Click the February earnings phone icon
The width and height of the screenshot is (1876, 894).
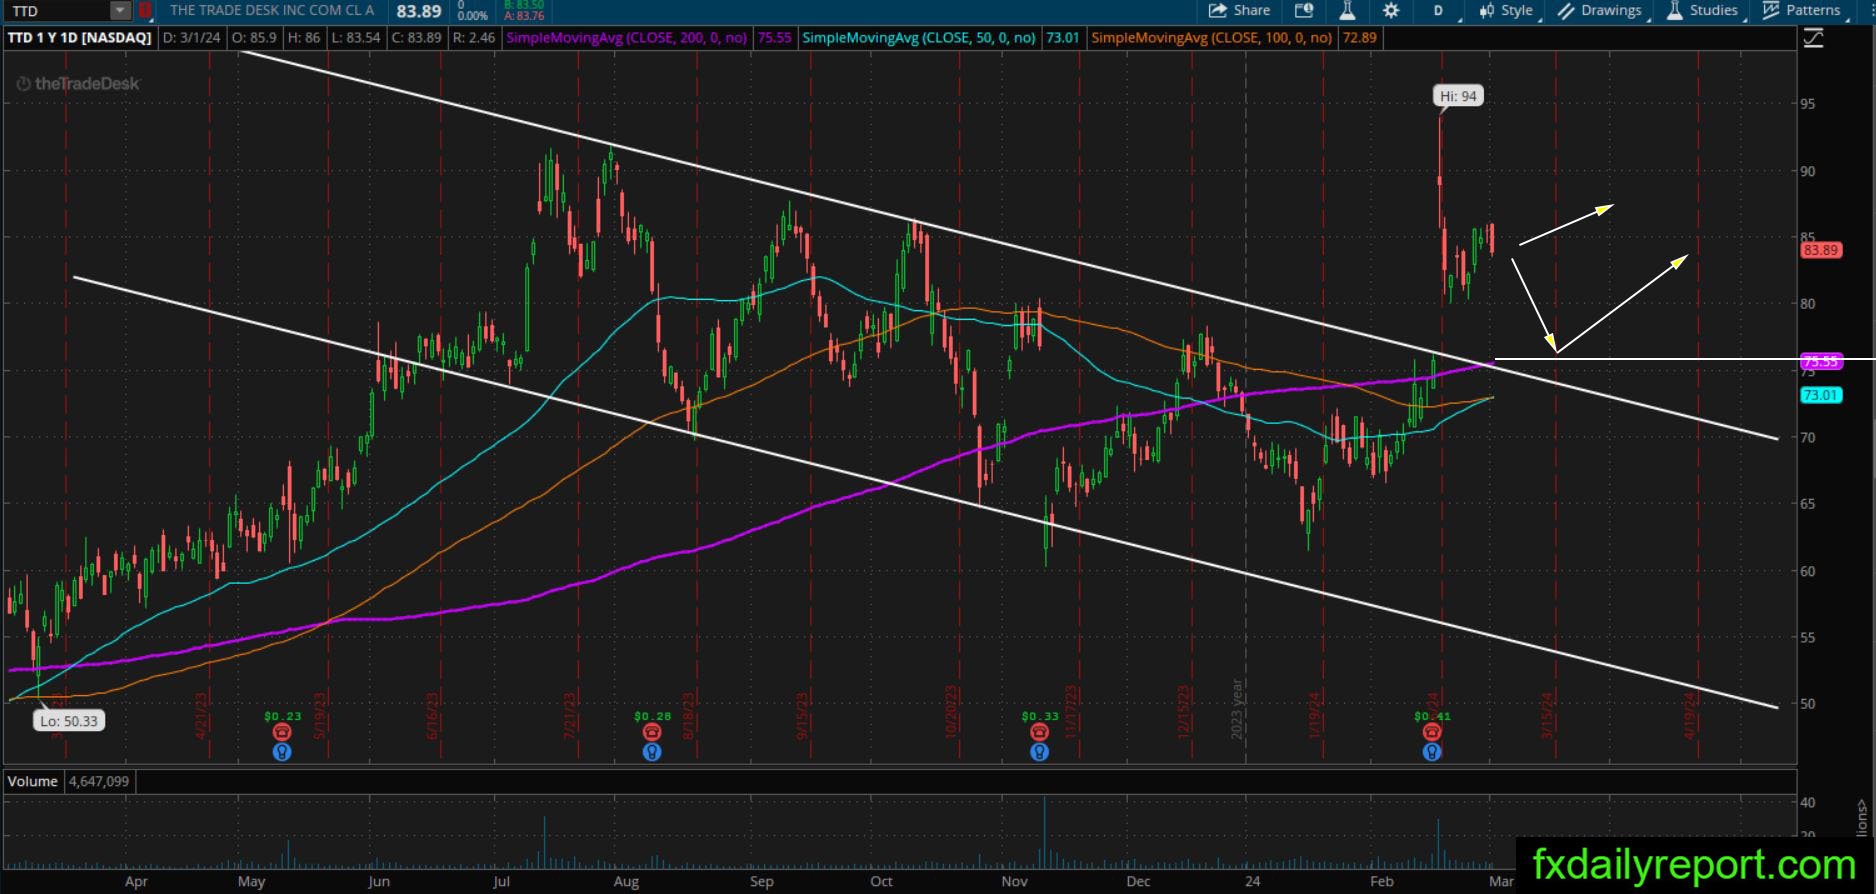pyautogui.click(x=1432, y=733)
